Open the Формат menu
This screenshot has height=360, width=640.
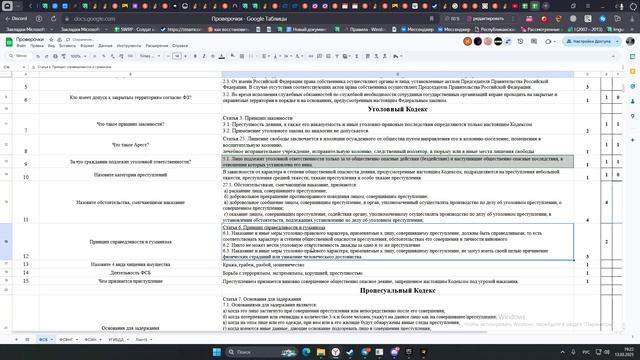(x=87, y=46)
